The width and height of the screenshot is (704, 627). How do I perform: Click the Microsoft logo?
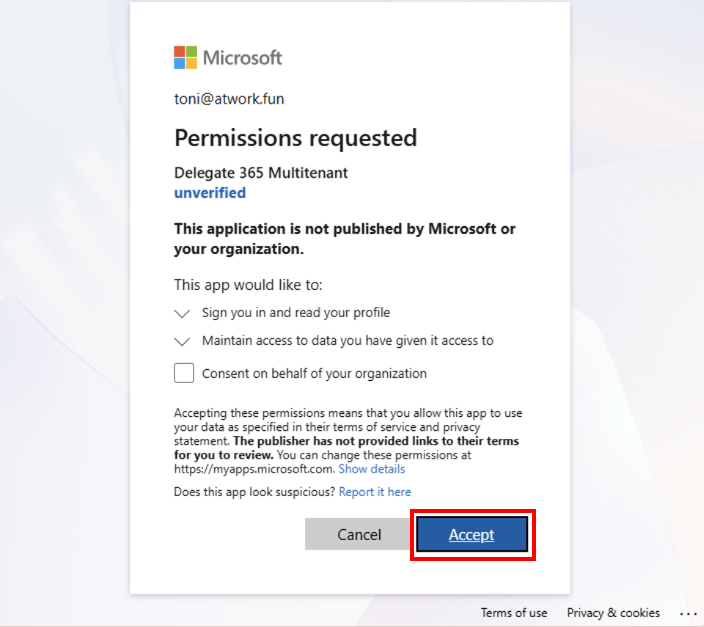[228, 57]
